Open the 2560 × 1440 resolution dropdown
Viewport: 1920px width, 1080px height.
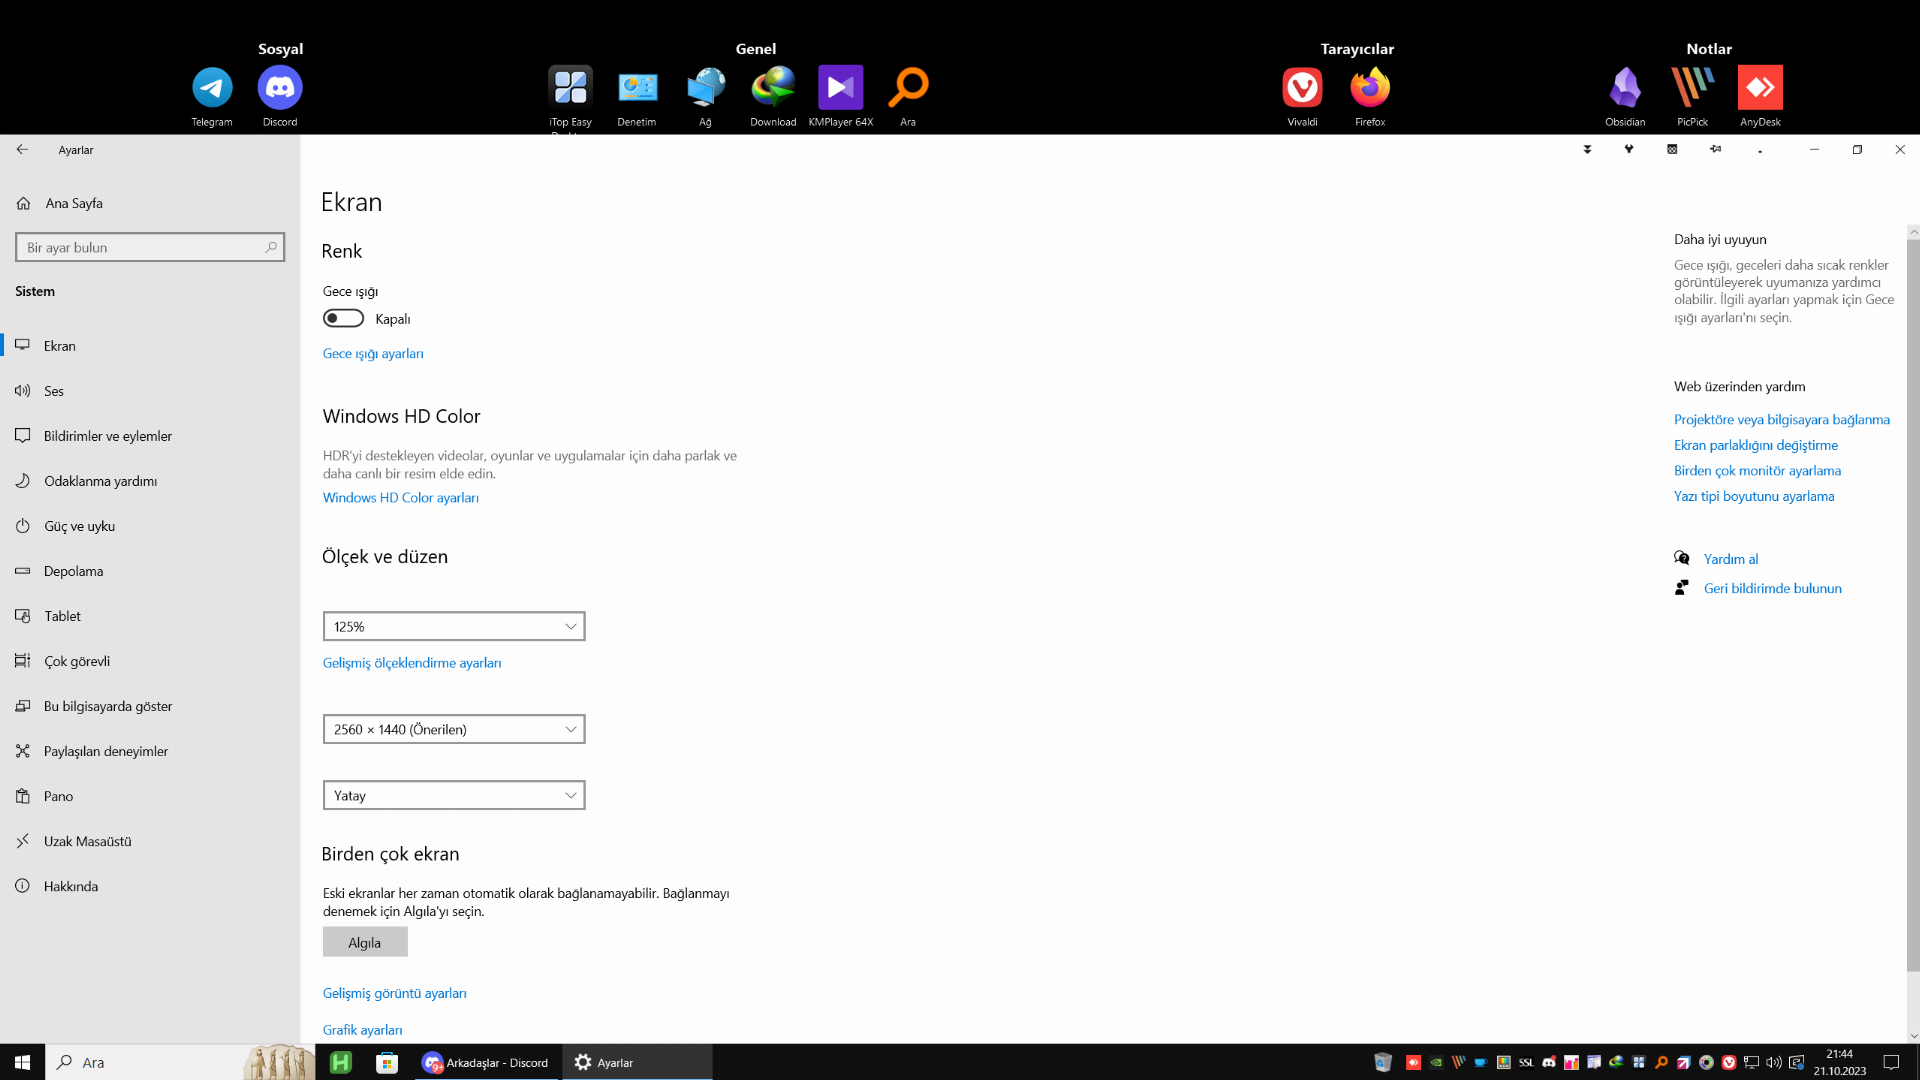coord(454,729)
